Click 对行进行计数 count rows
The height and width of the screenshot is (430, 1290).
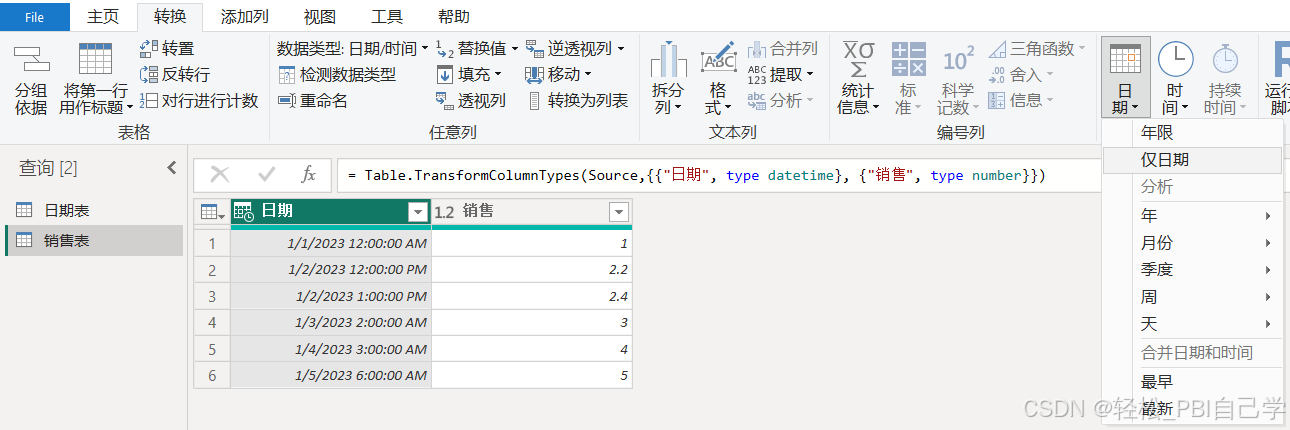[x=198, y=100]
